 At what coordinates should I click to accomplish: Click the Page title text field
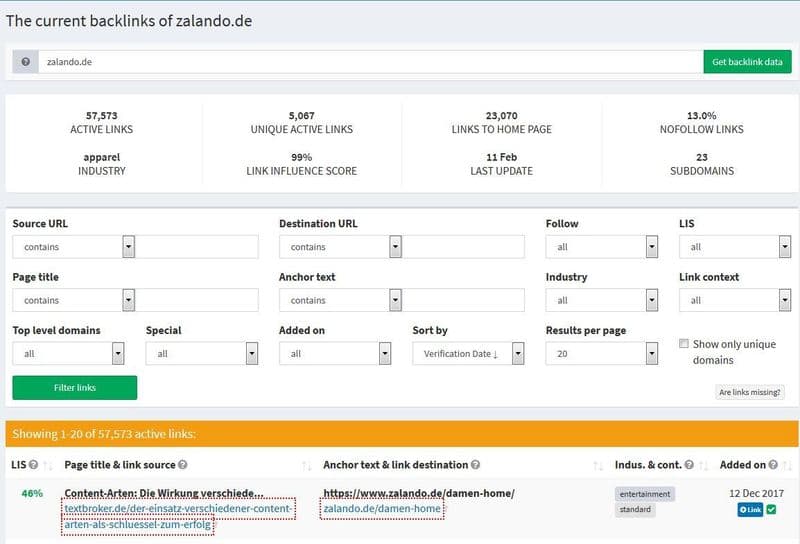[196, 300]
